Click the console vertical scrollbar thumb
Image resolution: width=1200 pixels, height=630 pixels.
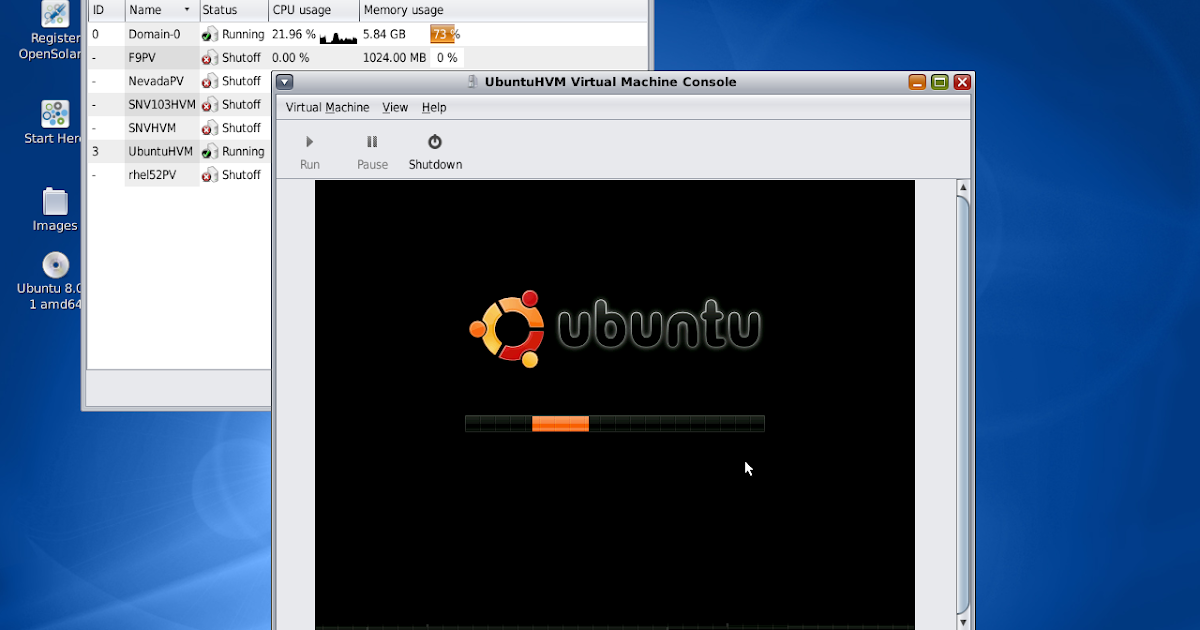point(963,405)
